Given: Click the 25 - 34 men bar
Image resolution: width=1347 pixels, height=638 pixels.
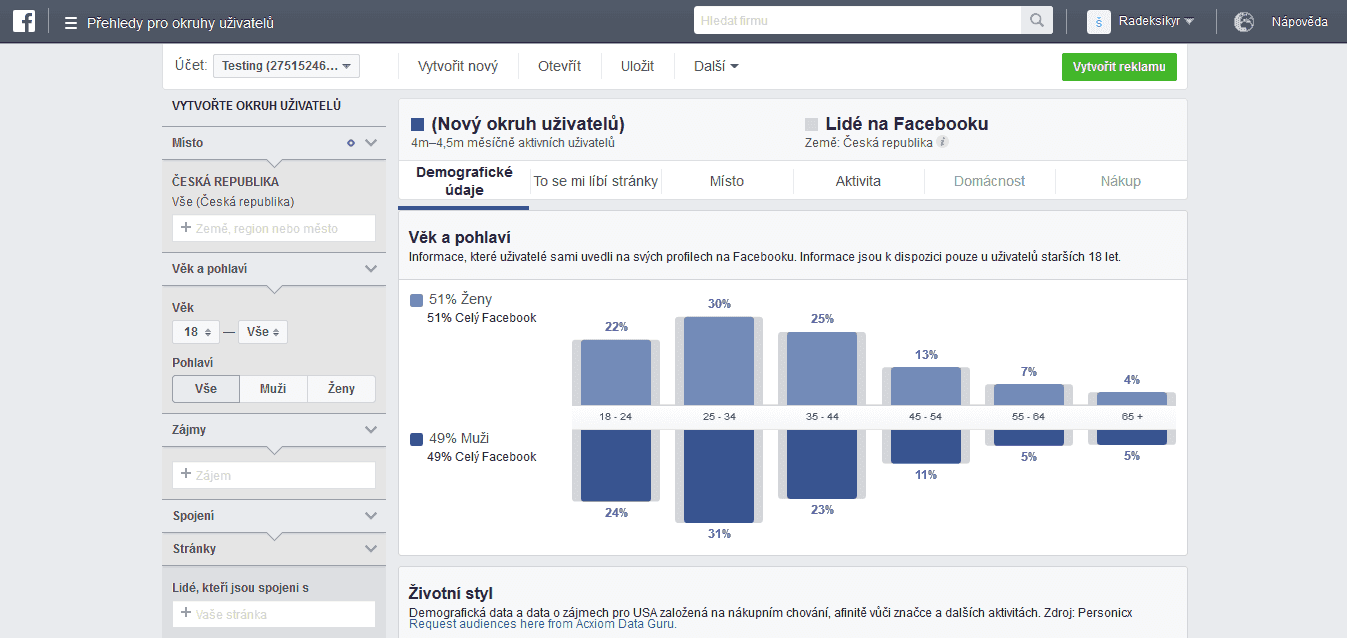Looking at the screenshot, I should (x=719, y=476).
